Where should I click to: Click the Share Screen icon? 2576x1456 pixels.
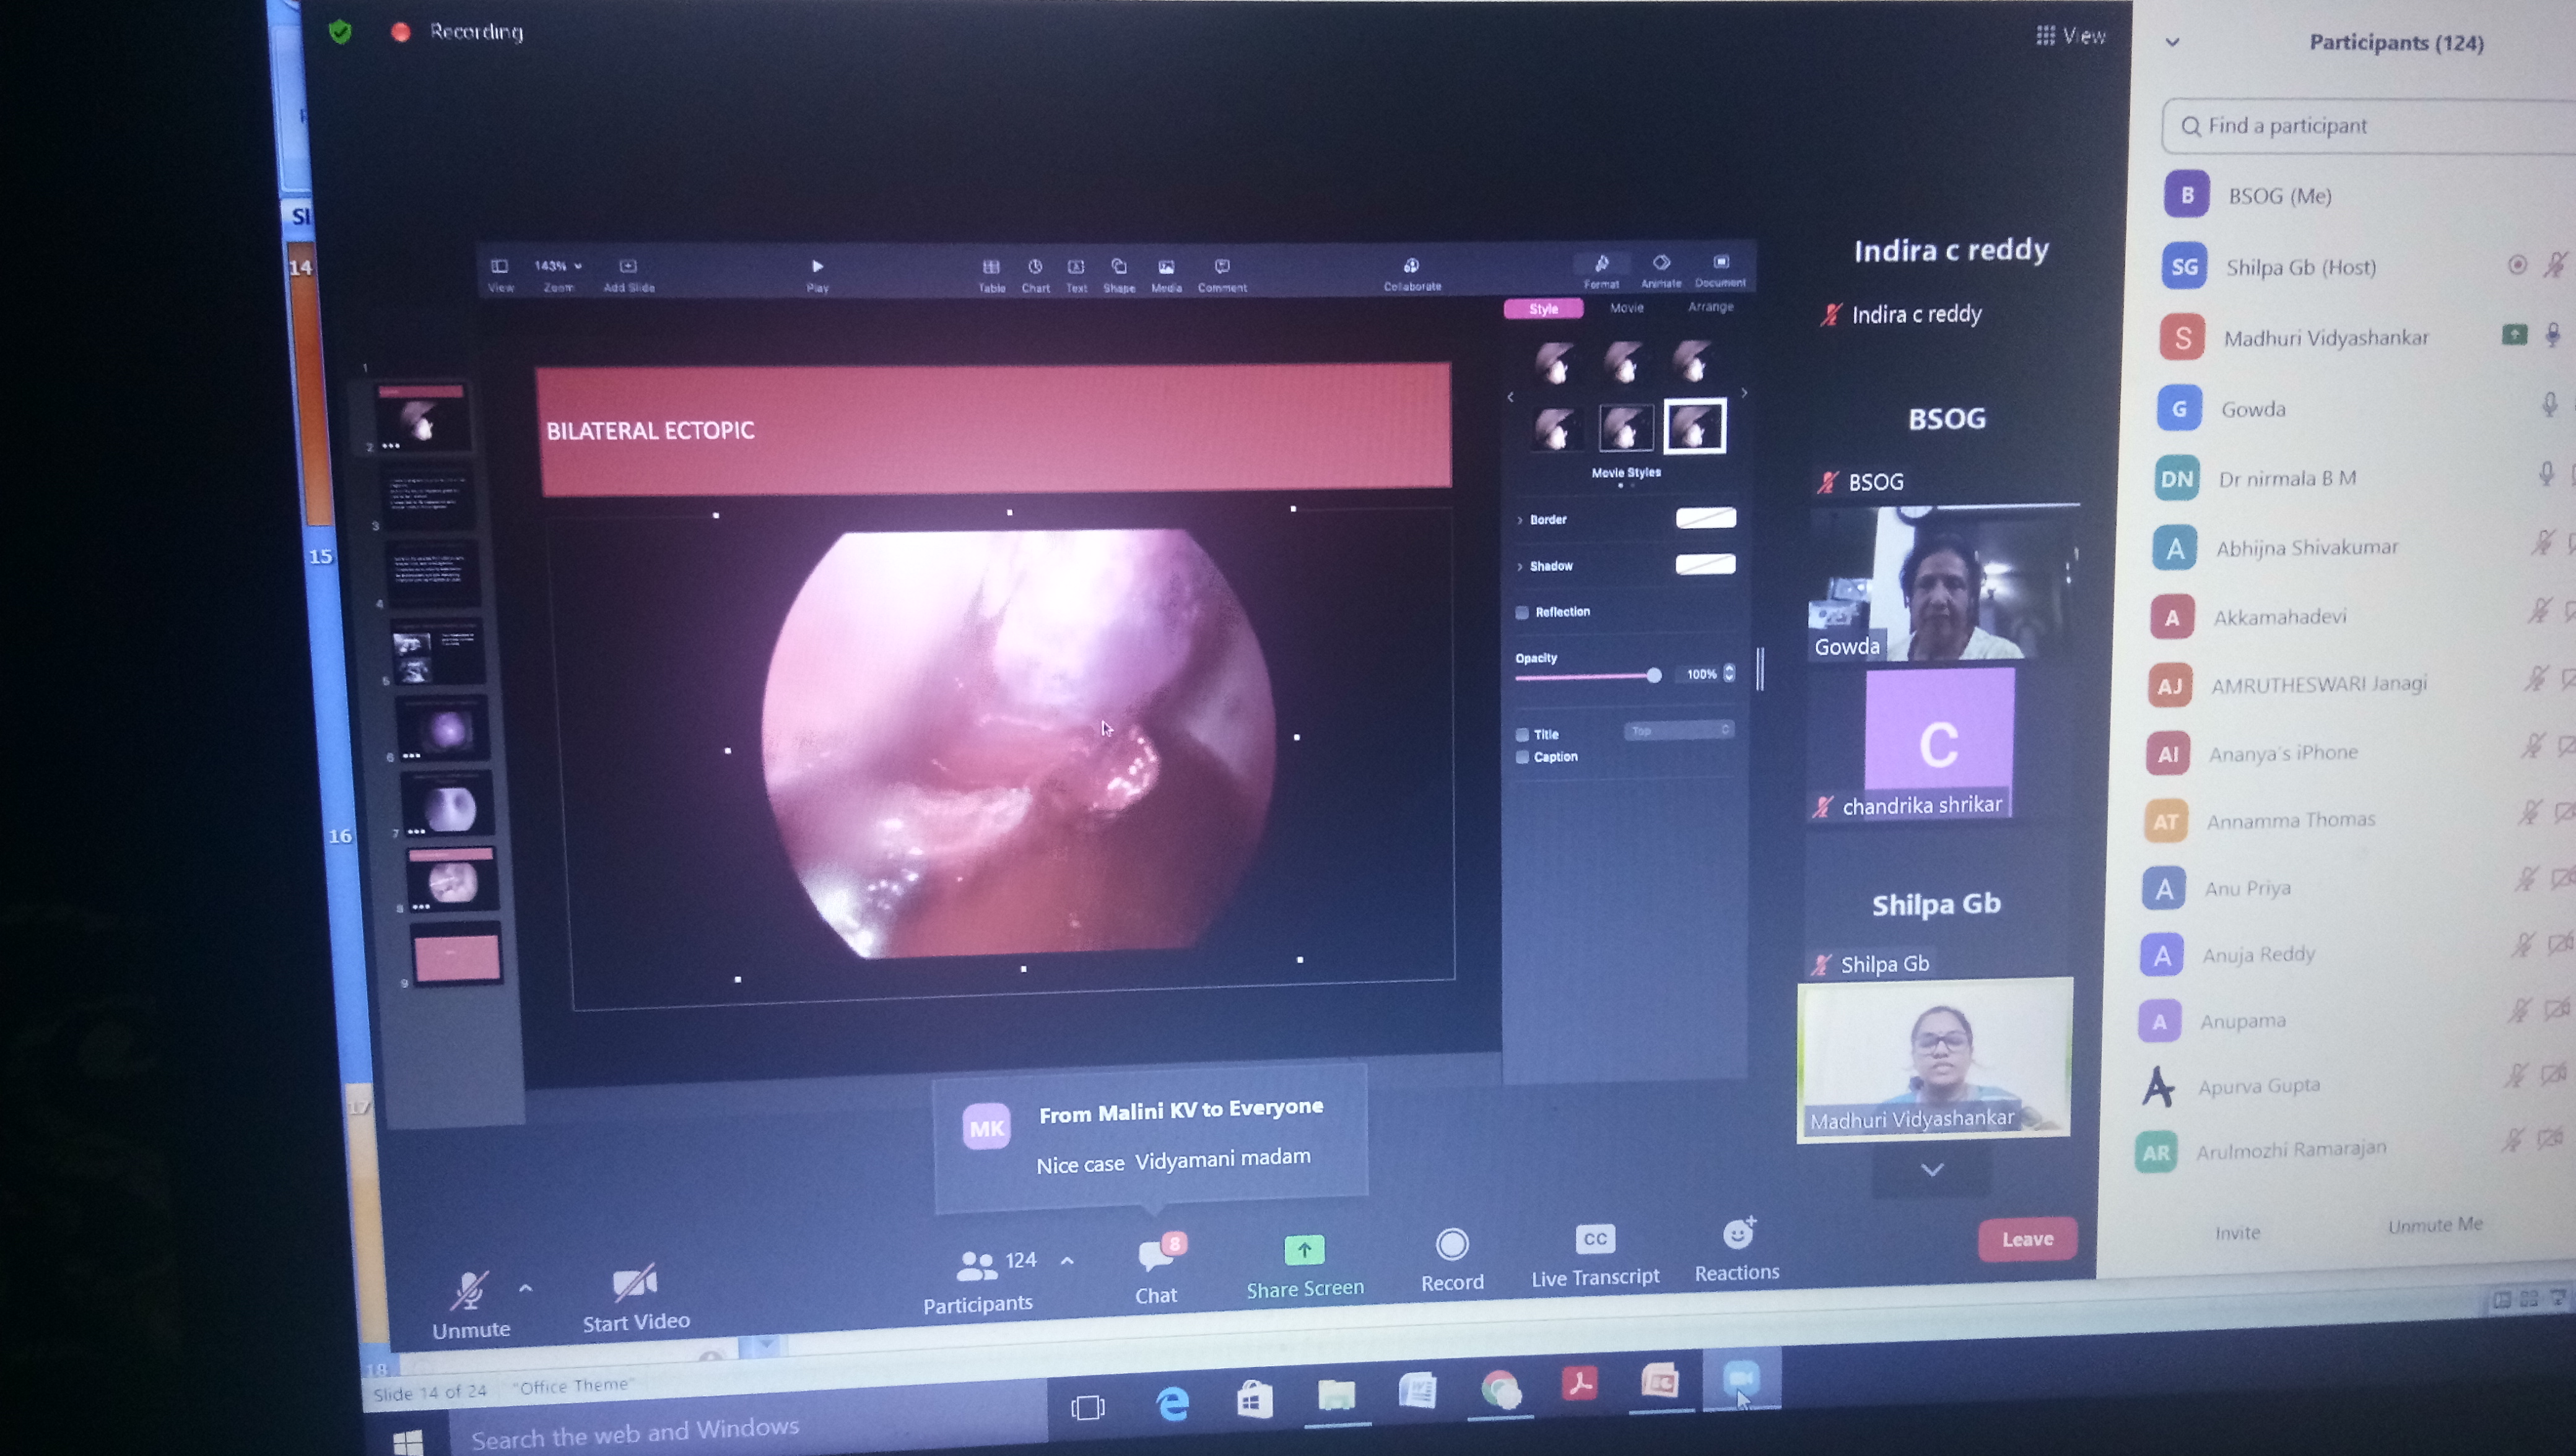(x=1304, y=1250)
